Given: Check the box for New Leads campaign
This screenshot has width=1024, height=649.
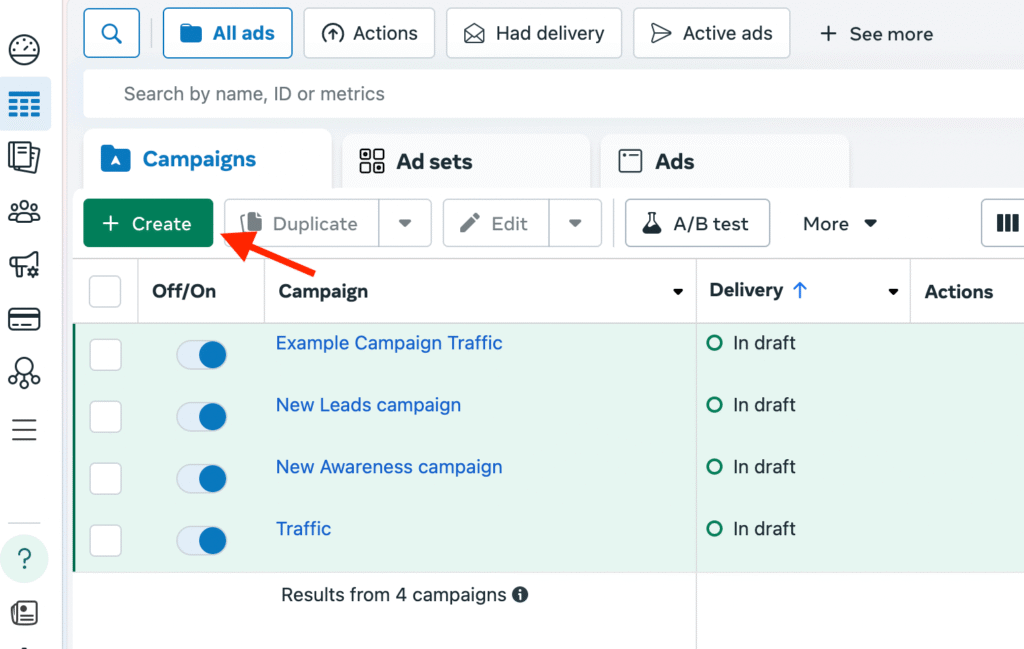Looking at the screenshot, I should (x=106, y=417).
